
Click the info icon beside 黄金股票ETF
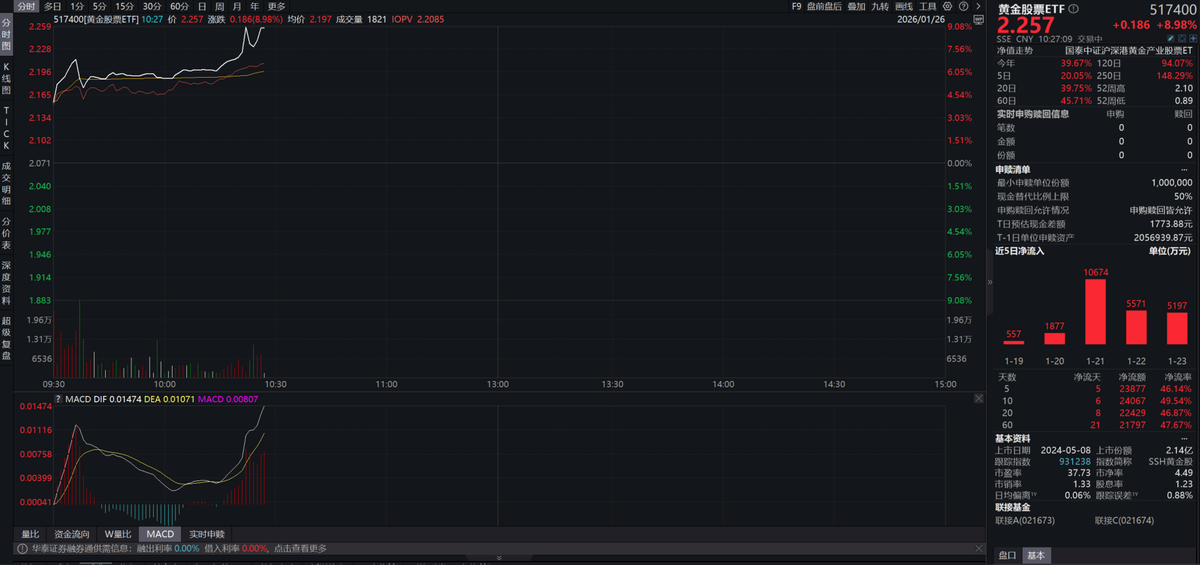coord(1073,8)
